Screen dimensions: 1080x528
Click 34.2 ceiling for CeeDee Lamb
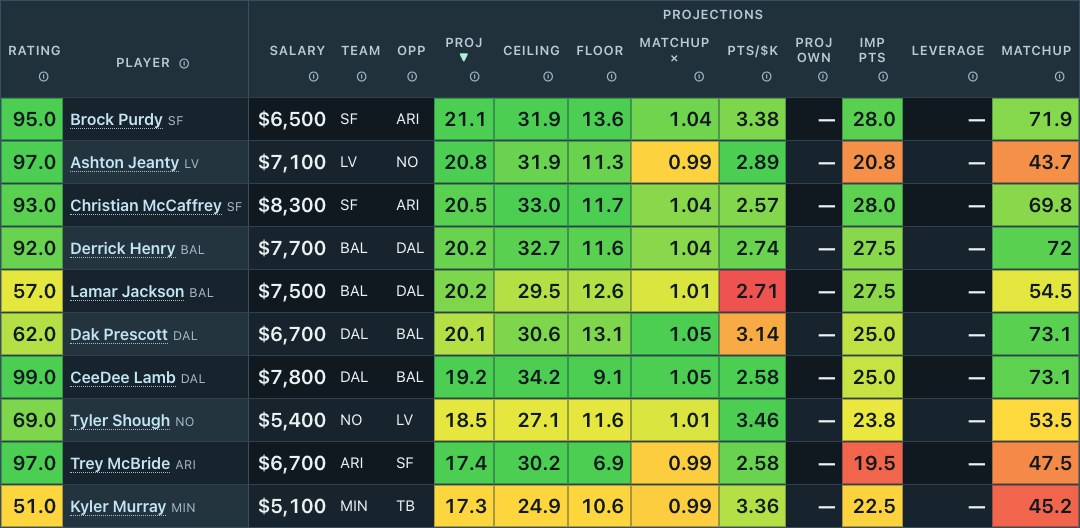coord(531,377)
